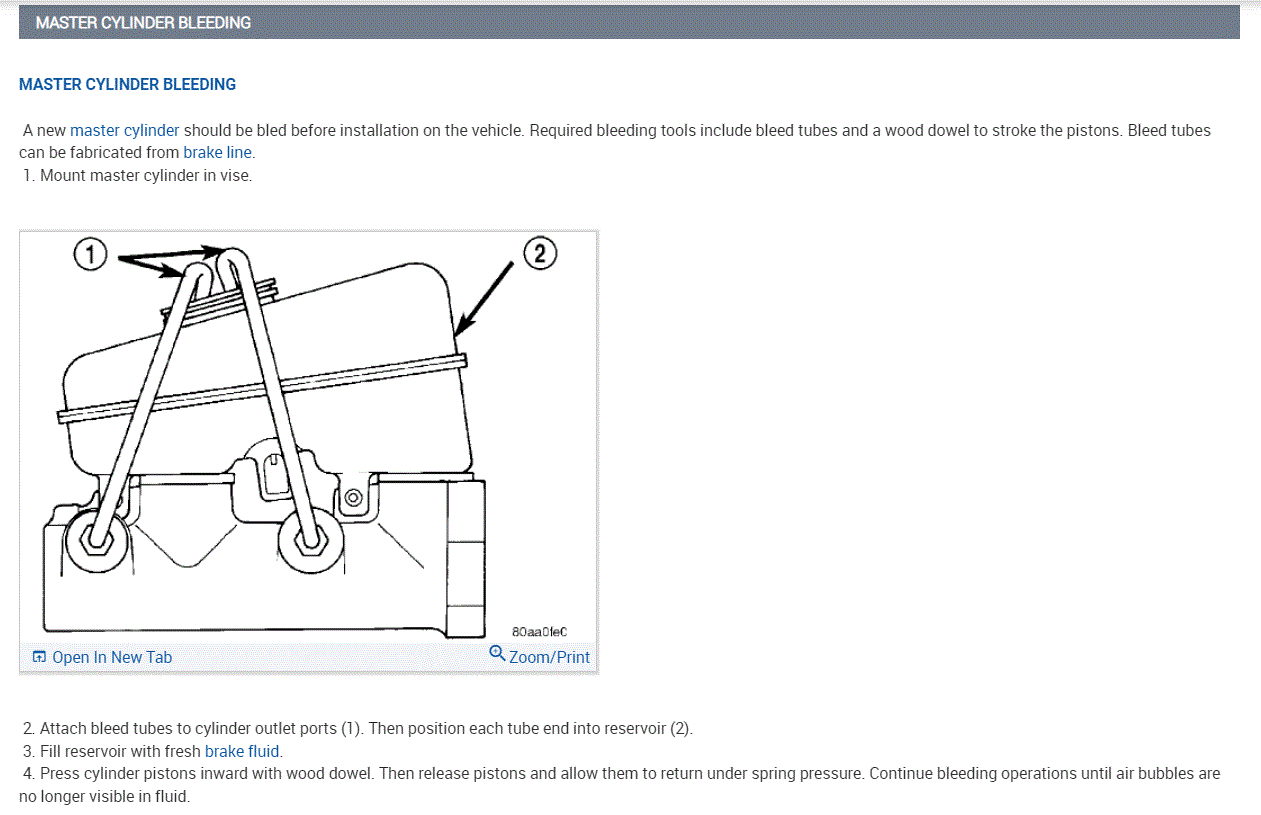The width and height of the screenshot is (1261, 815).
Task: Click the magnifier icon beside Zoom/Print
Action: point(497,654)
